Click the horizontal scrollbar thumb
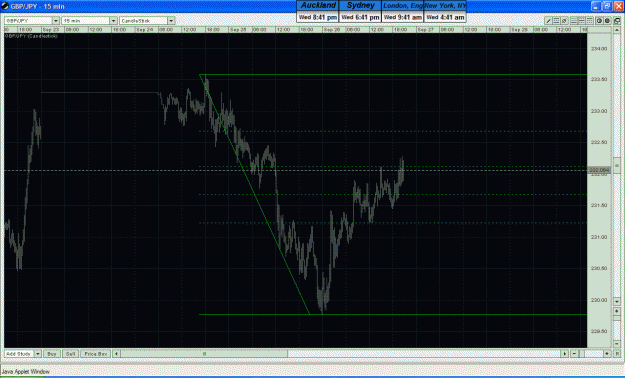 [x=204, y=354]
